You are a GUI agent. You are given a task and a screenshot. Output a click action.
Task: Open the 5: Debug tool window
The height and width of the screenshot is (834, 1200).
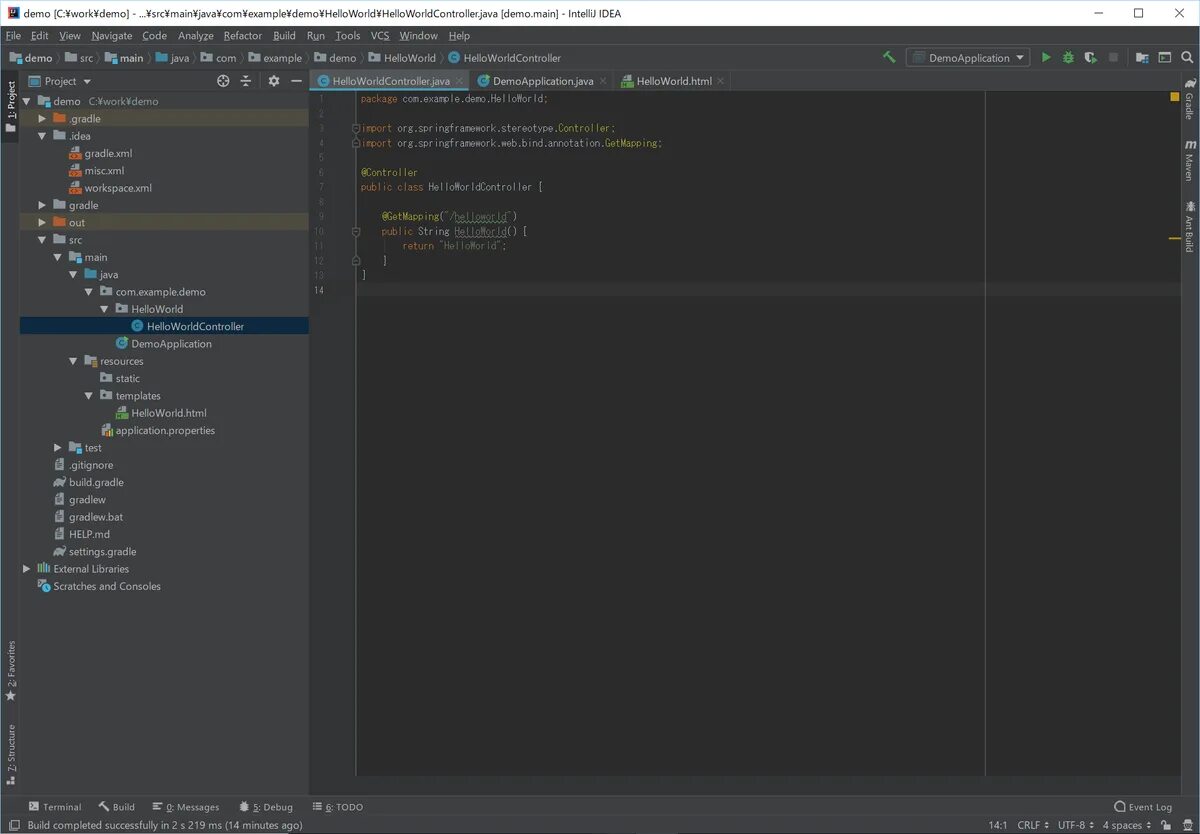[x=266, y=807]
